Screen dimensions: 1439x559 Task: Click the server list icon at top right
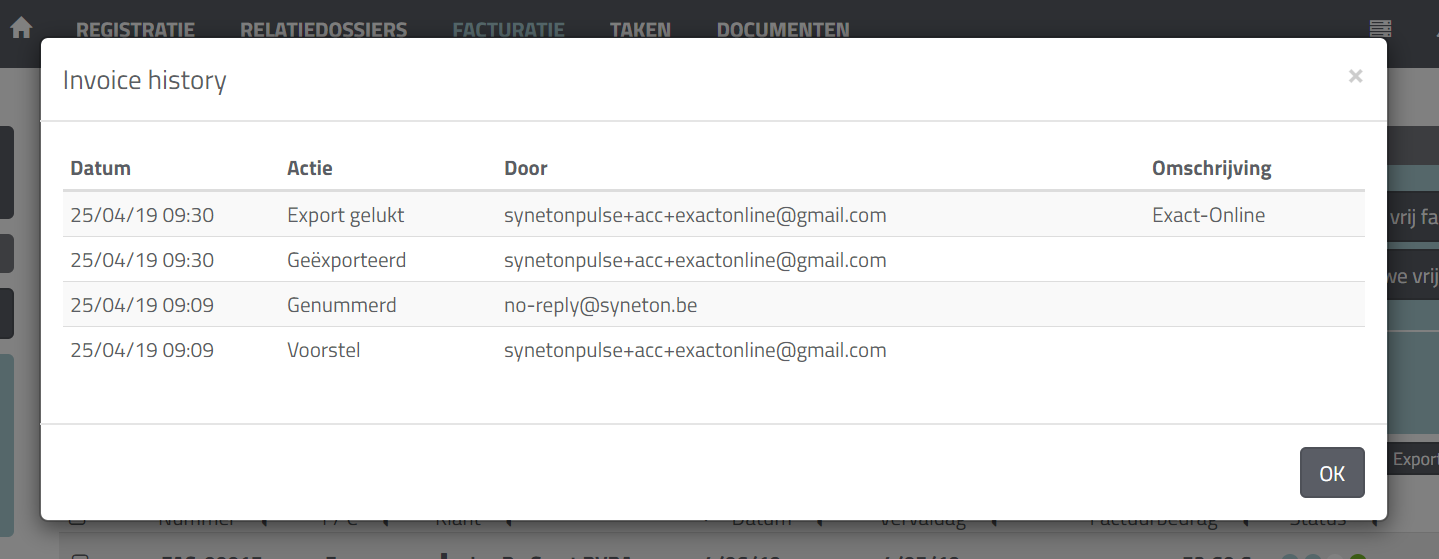(x=1381, y=28)
